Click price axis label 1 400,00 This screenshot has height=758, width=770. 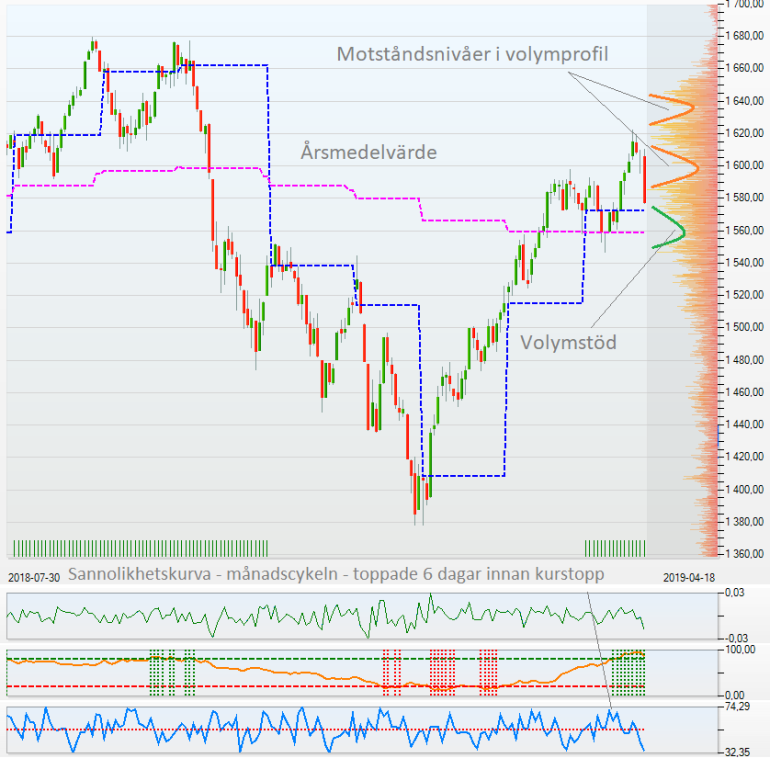coord(744,489)
